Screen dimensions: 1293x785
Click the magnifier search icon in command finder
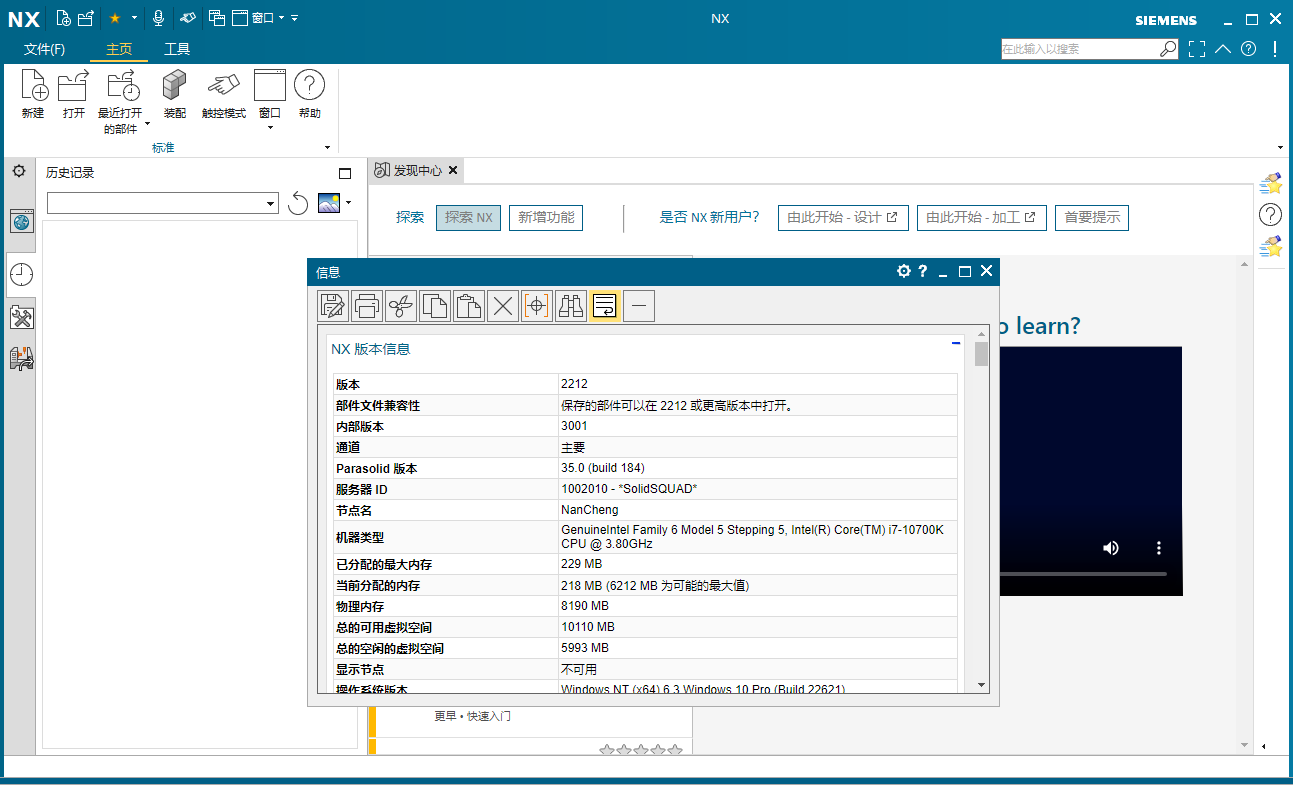(1168, 48)
